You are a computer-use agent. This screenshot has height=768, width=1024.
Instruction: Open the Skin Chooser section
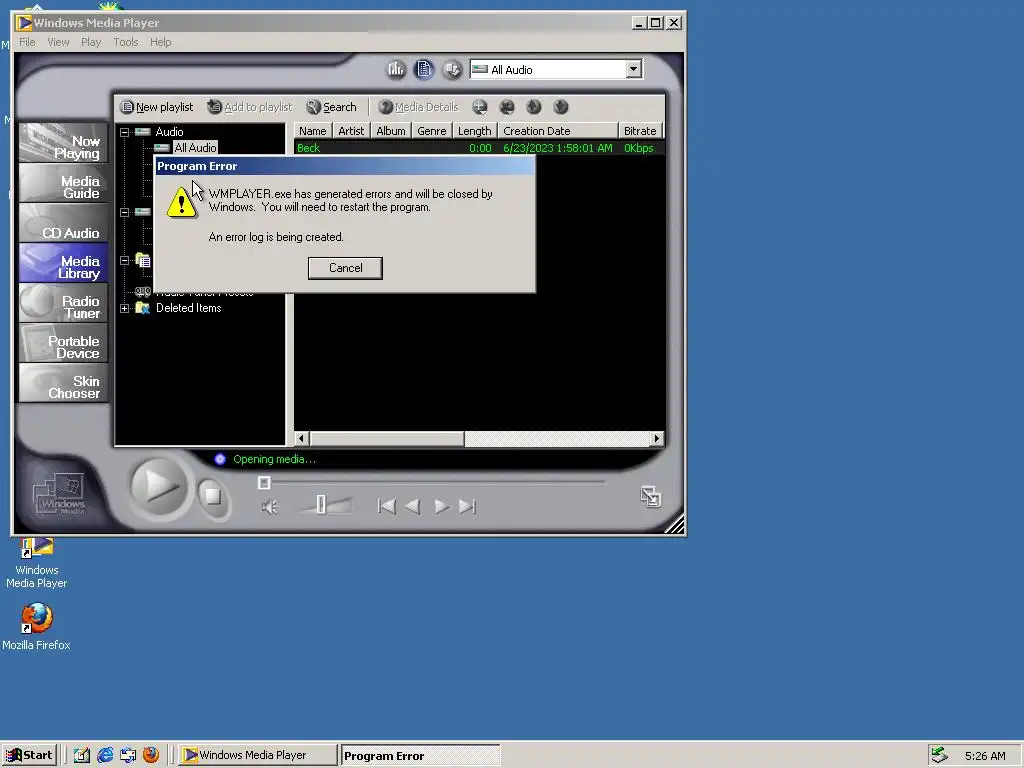63,383
